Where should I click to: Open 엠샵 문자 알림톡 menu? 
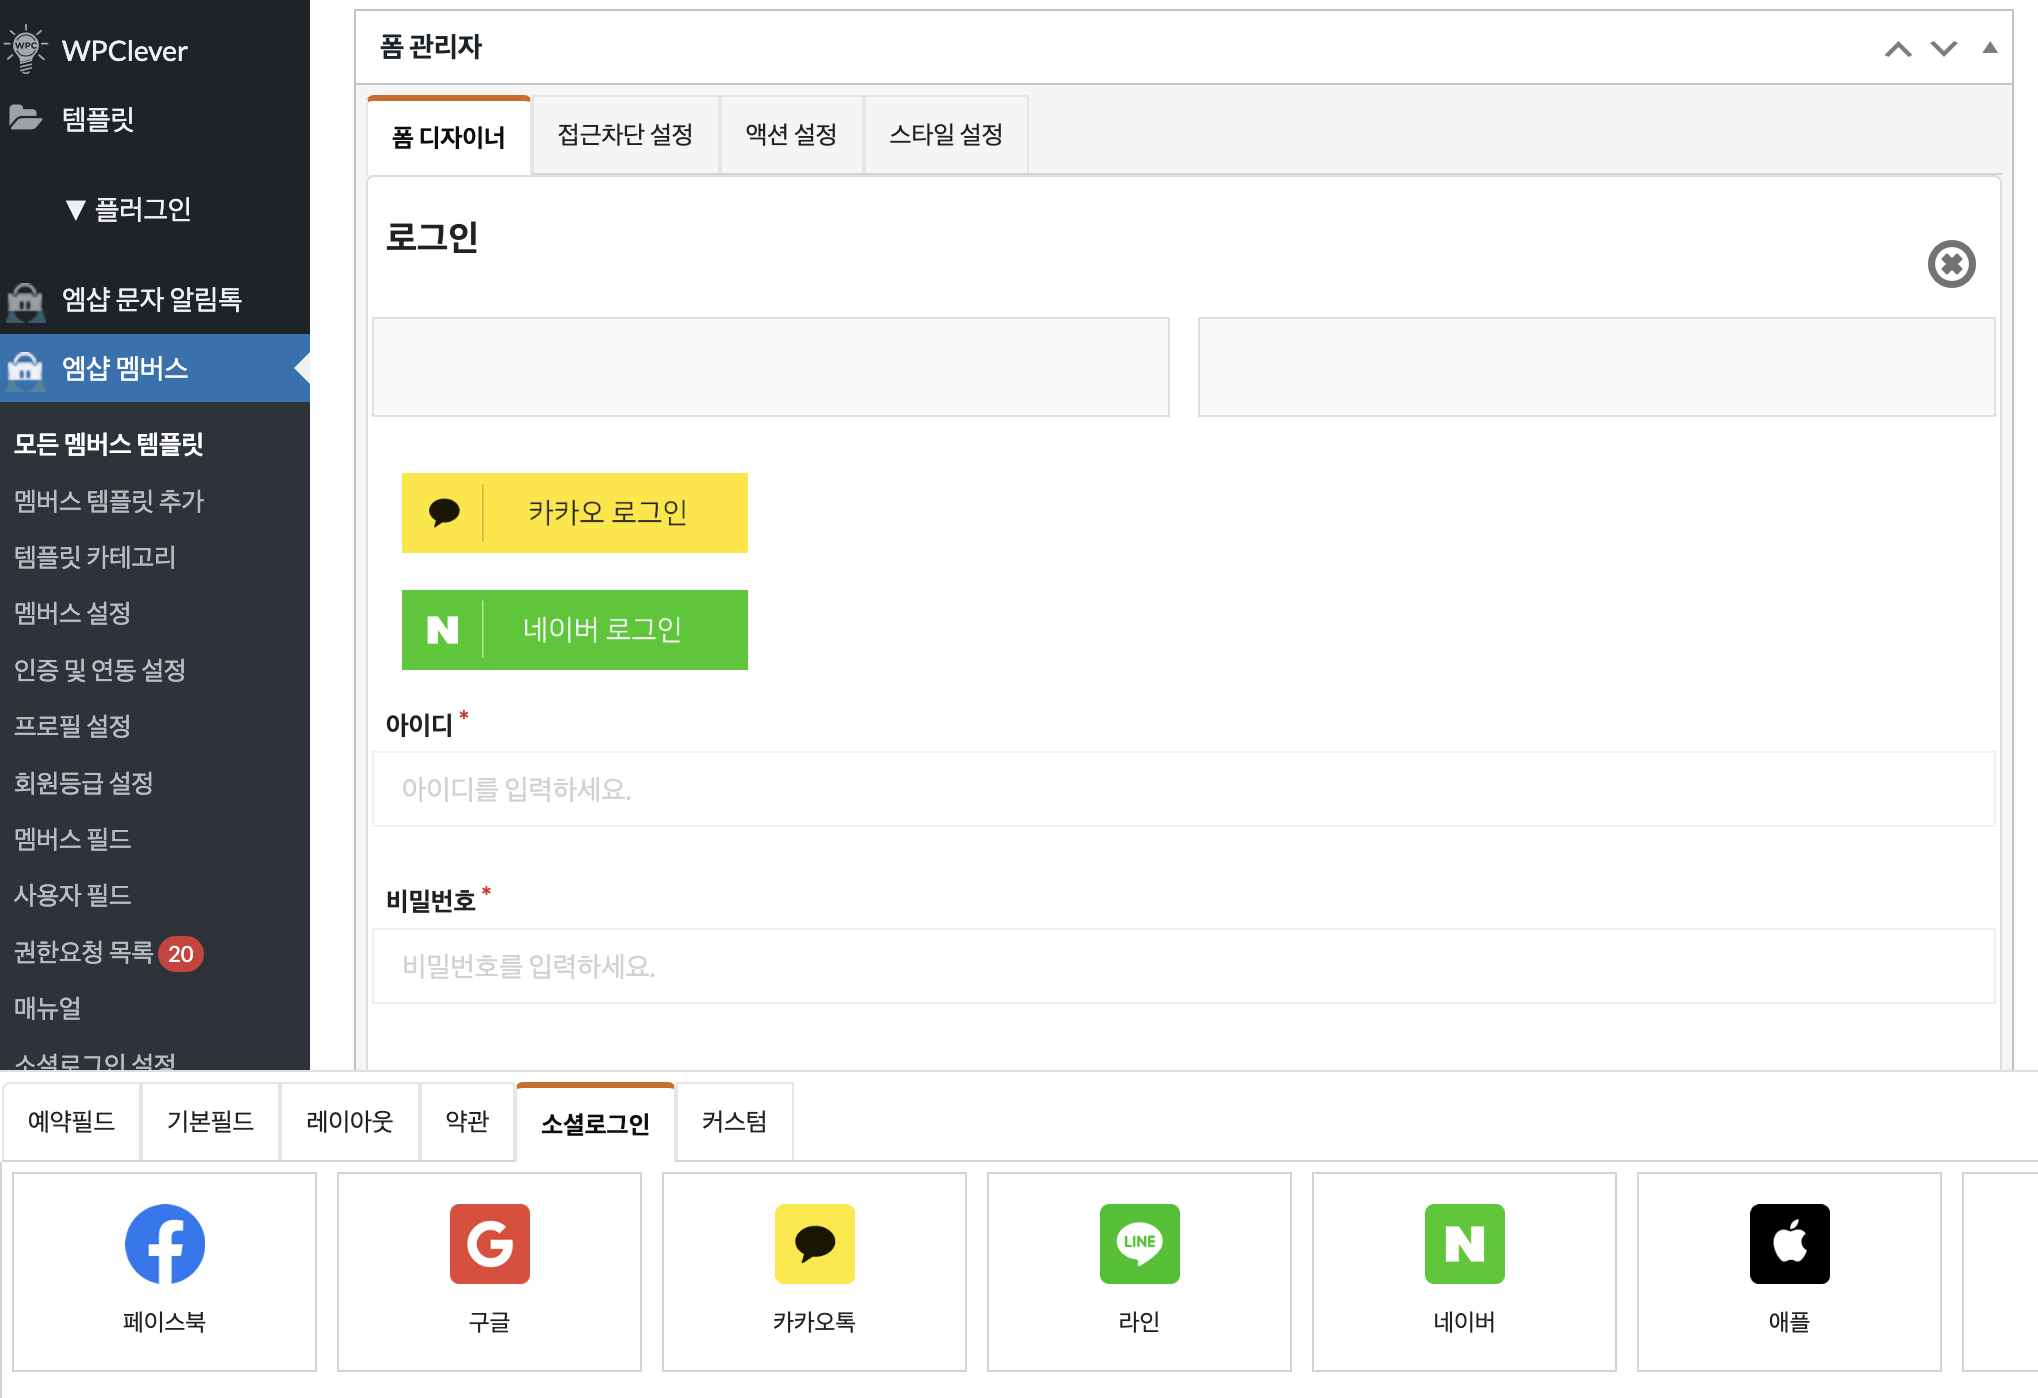click(152, 299)
